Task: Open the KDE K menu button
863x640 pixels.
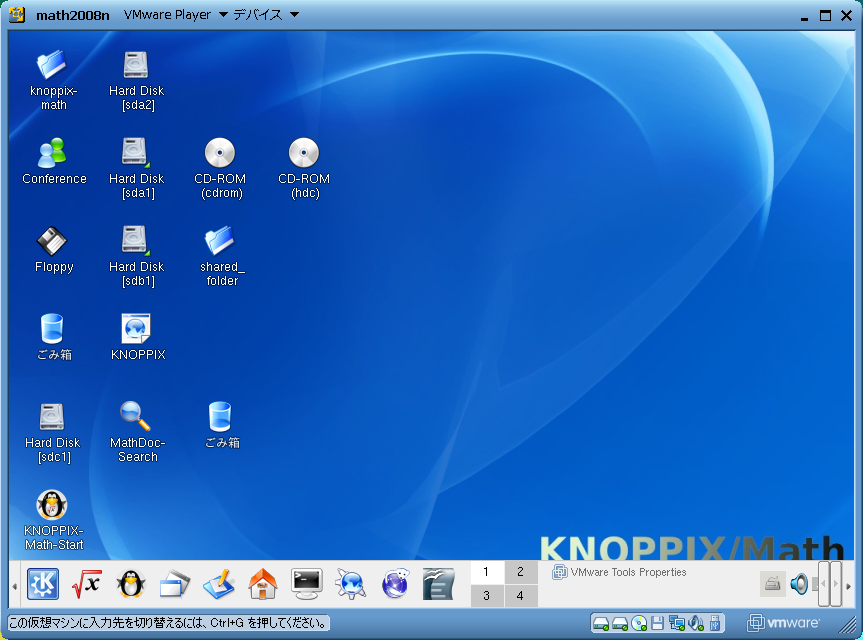Action: coord(43,584)
